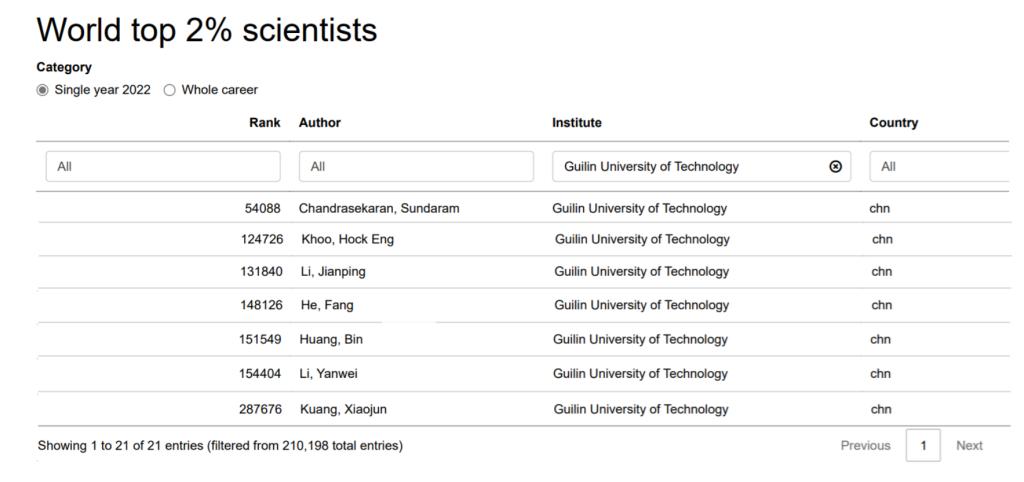Click the He, Fang author entry
Screen dimensions: 1024x482
327,305
